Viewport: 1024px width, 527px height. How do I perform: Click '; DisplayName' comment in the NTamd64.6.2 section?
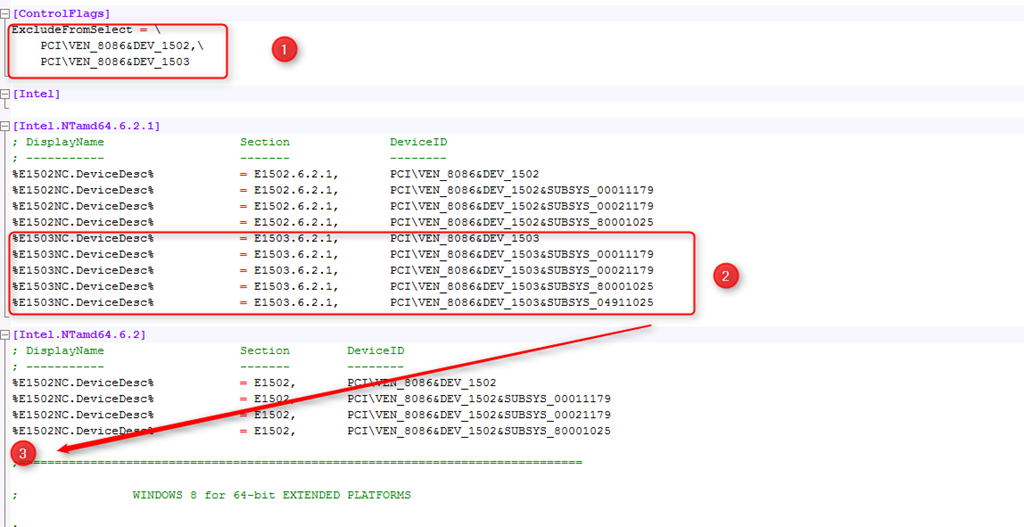(x=58, y=351)
